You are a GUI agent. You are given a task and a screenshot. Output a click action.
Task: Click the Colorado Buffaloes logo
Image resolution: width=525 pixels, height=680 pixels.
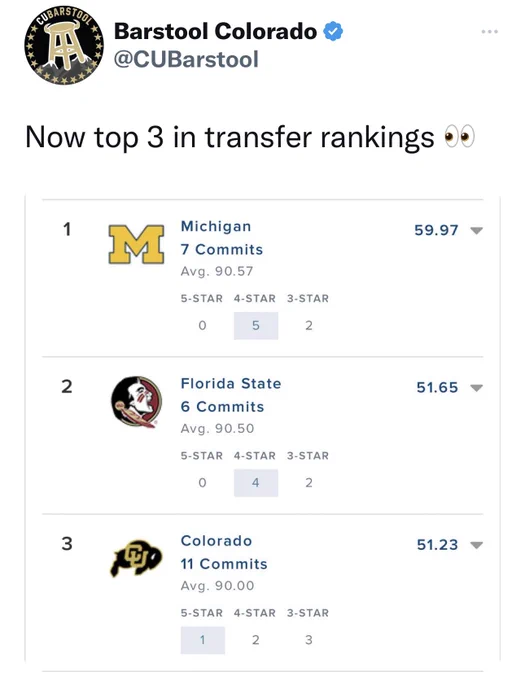(137, 558)
